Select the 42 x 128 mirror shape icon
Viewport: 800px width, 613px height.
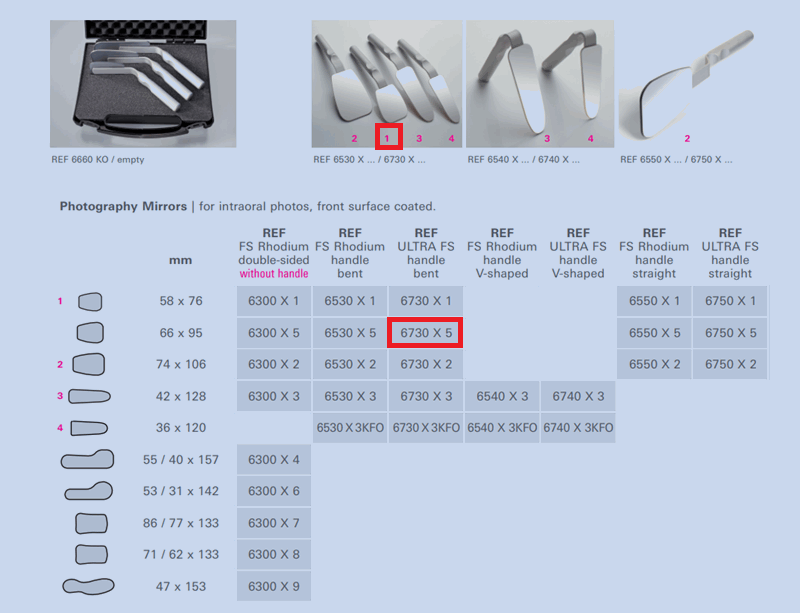pyautogui.click(x=89, y=396)
